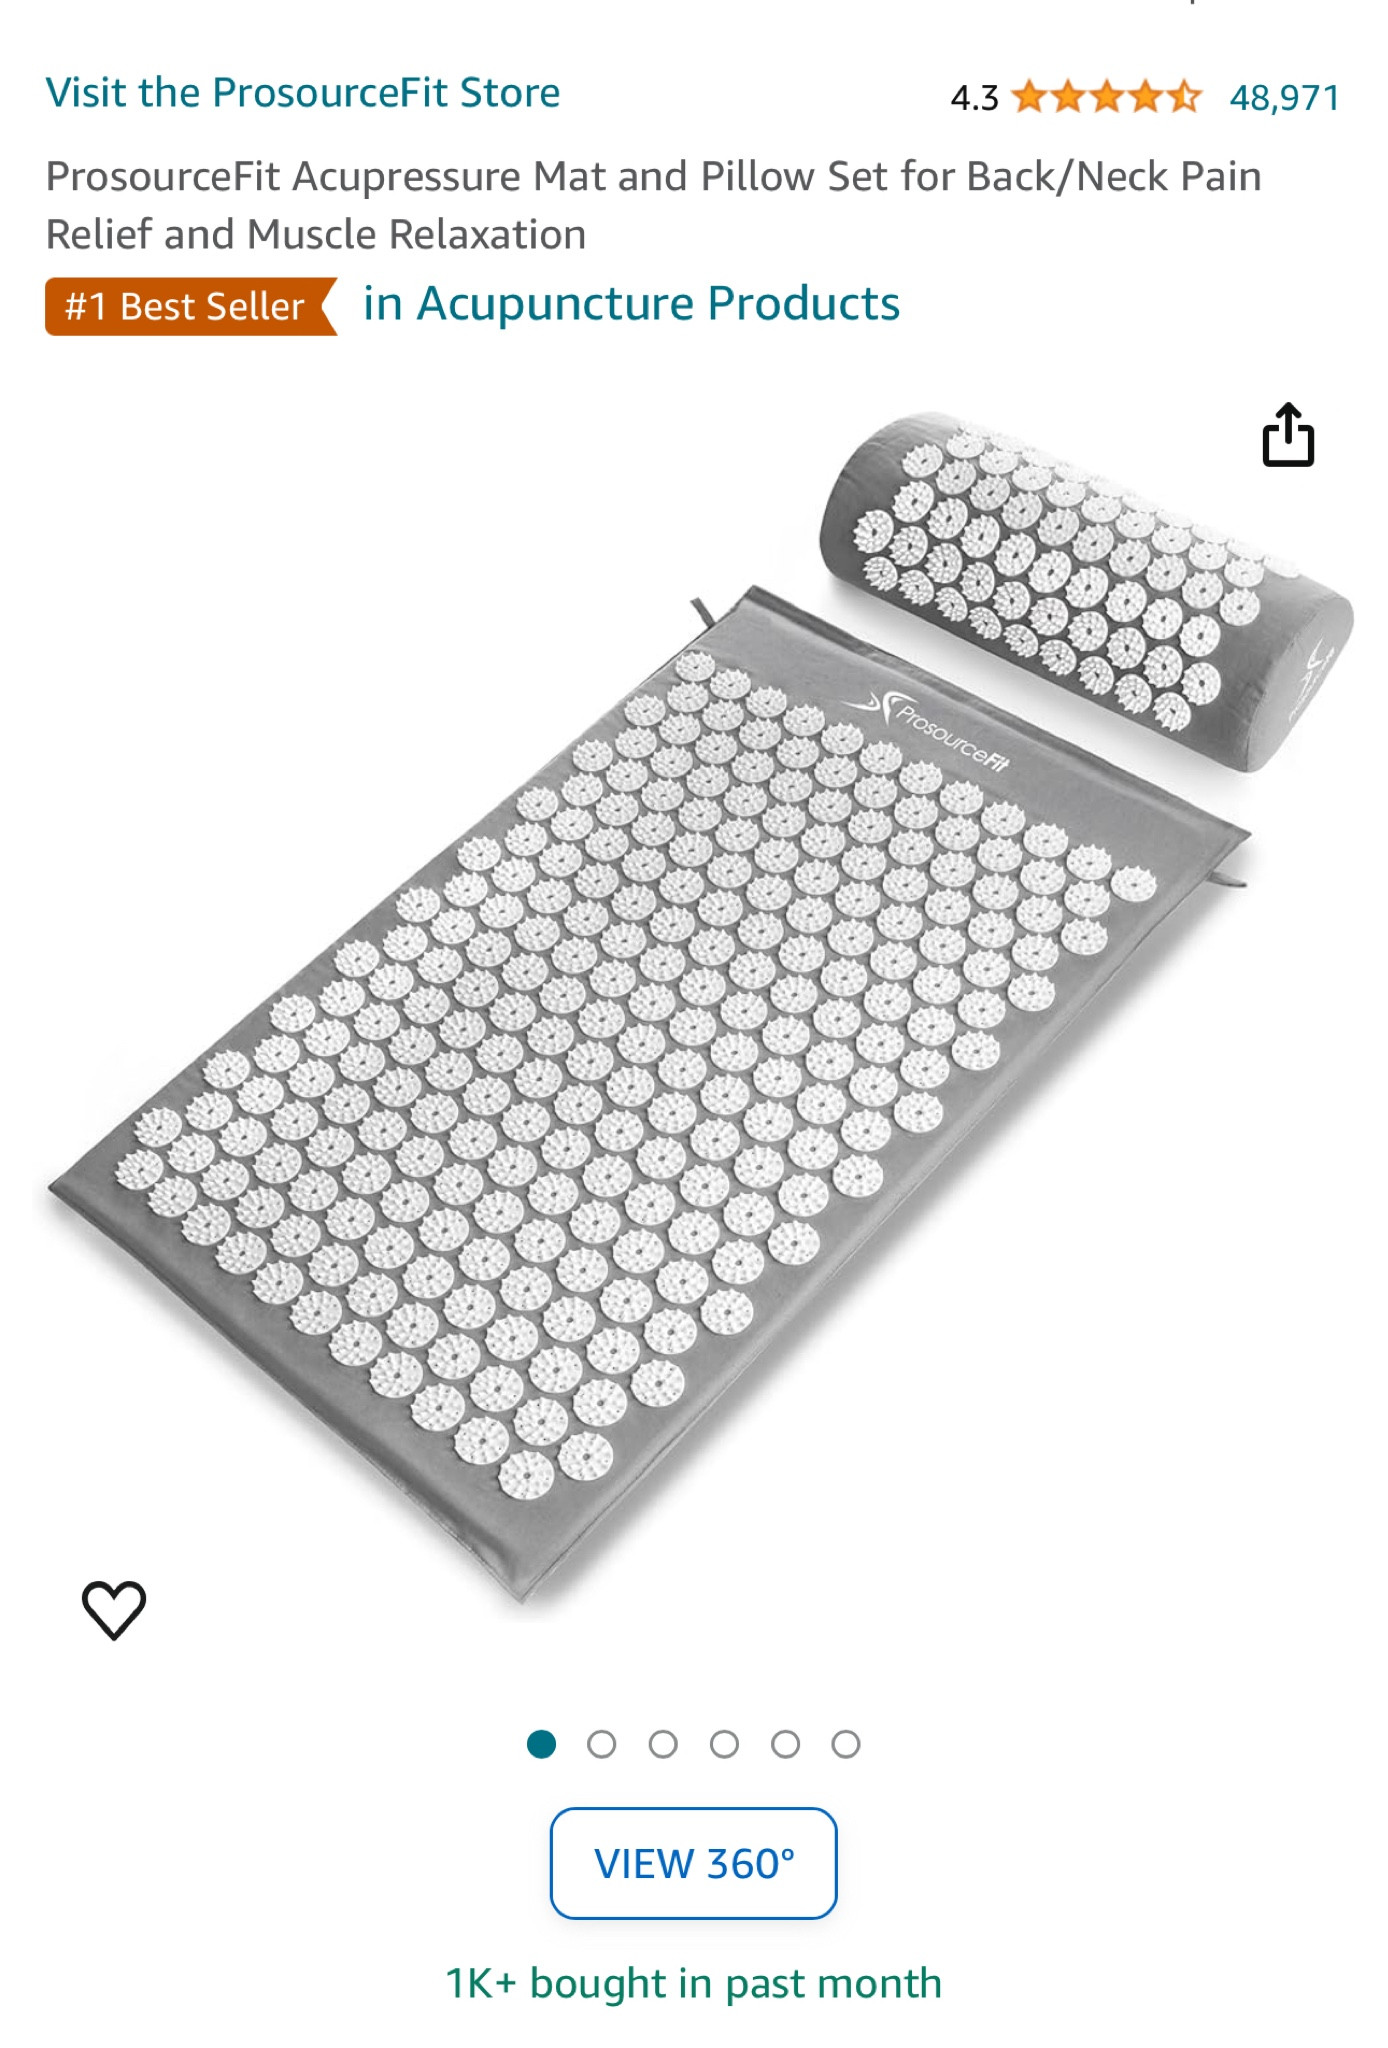Switch to second product image dot
This screenshot has width=1388, height=2048.
pos(602,1744)
